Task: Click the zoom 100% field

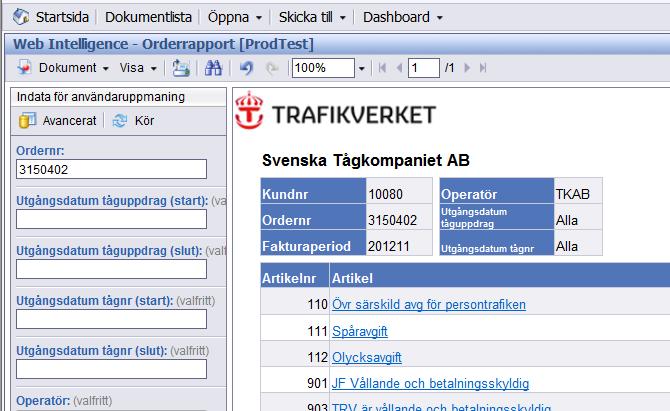Action: 323,68
